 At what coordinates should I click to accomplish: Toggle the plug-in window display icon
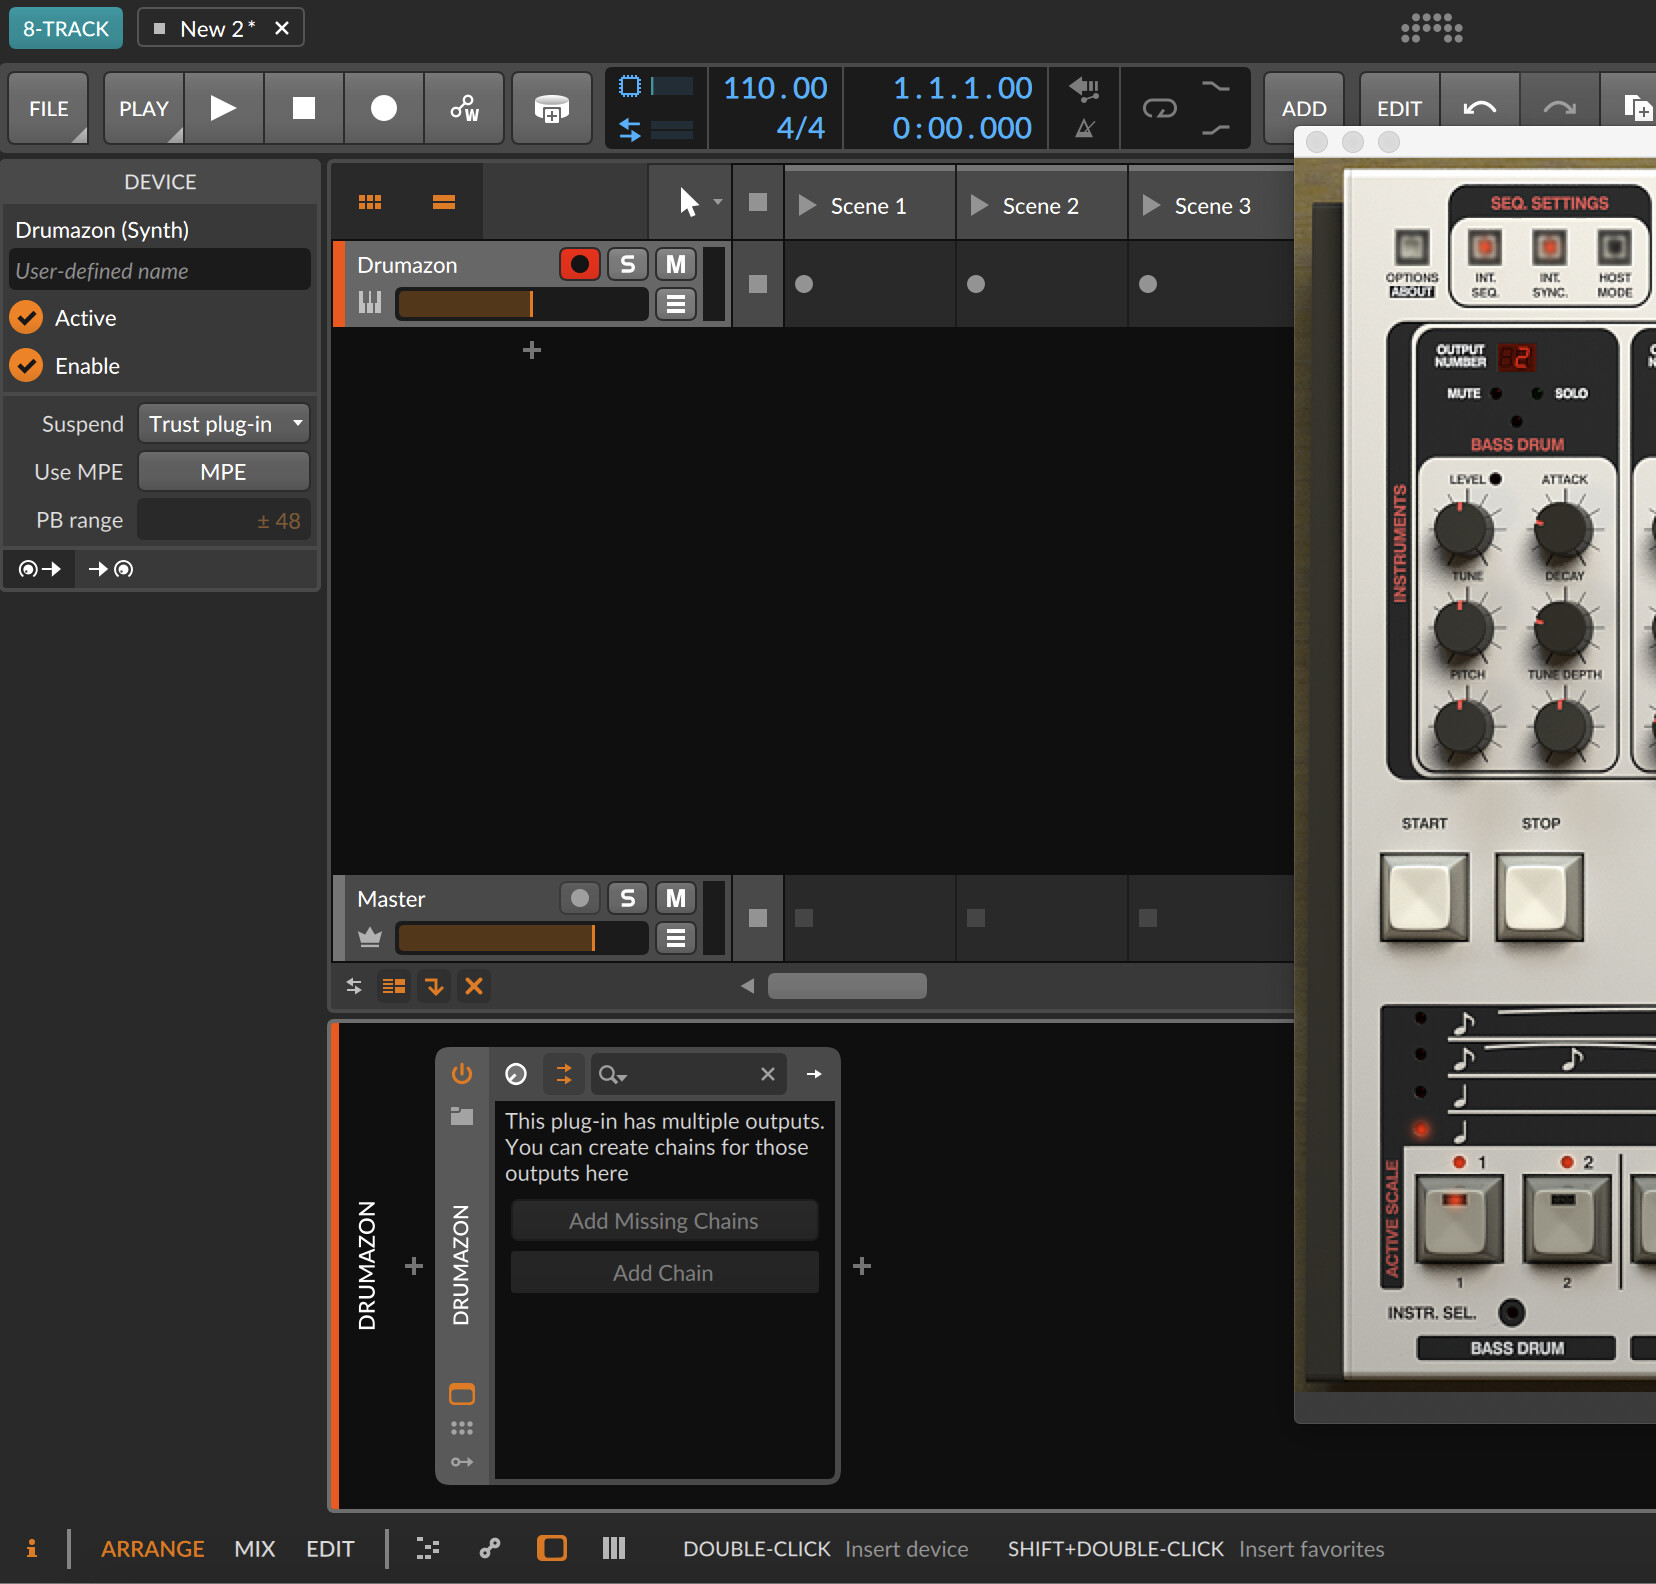(461, 1394)
